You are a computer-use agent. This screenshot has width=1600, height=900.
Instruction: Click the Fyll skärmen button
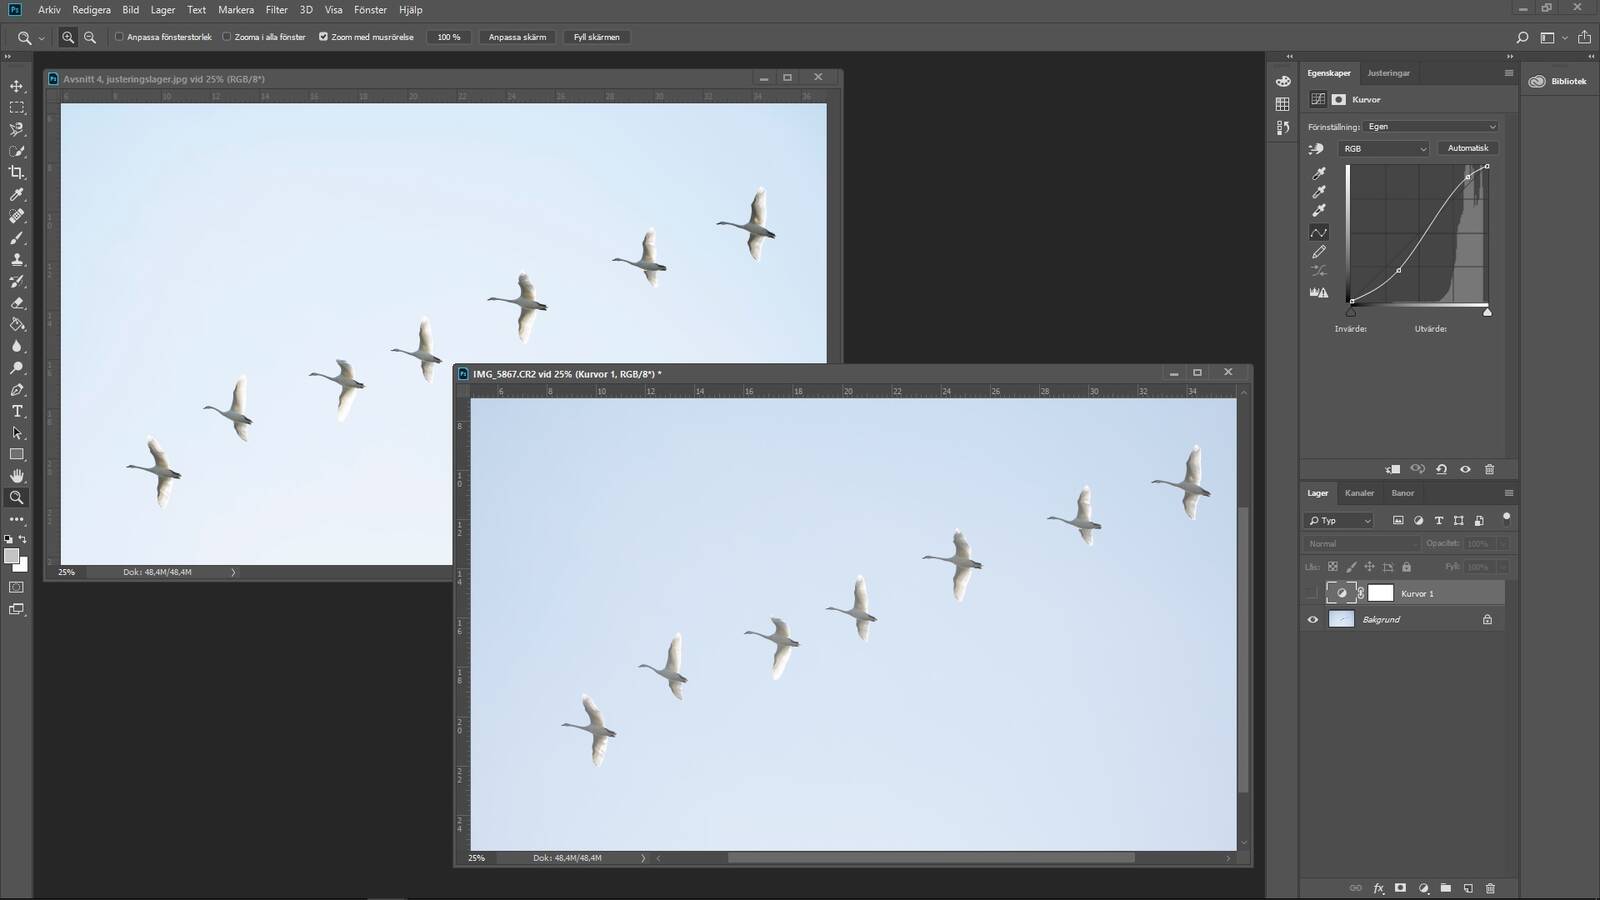point(596,37)
